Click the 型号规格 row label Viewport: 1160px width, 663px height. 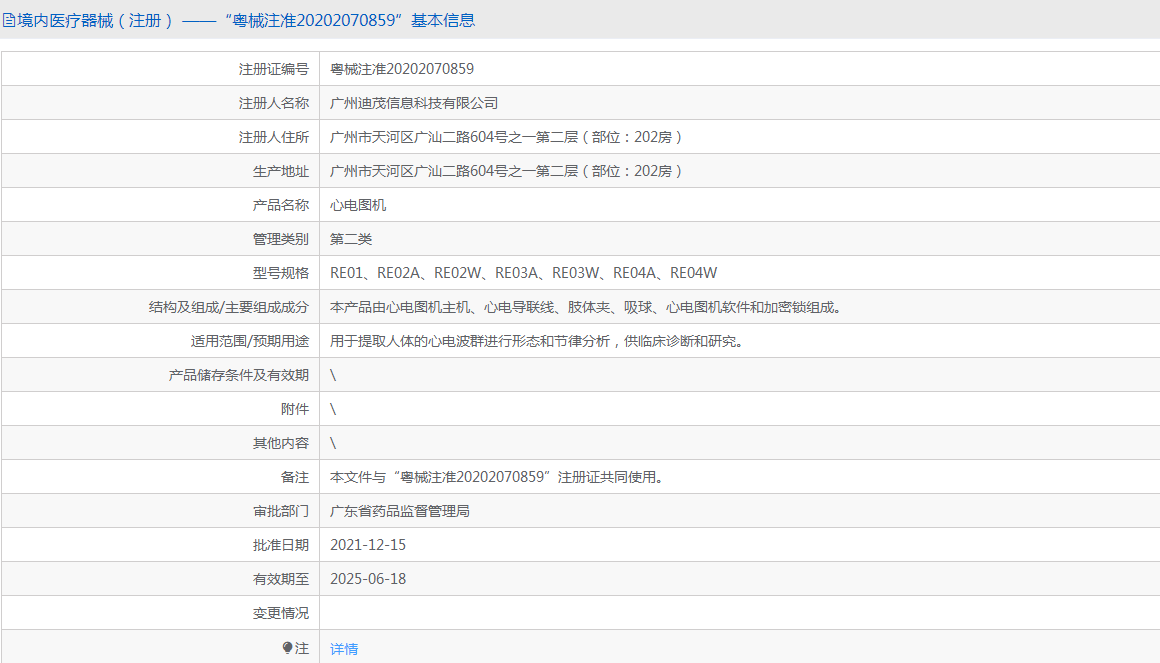point(281,273)
